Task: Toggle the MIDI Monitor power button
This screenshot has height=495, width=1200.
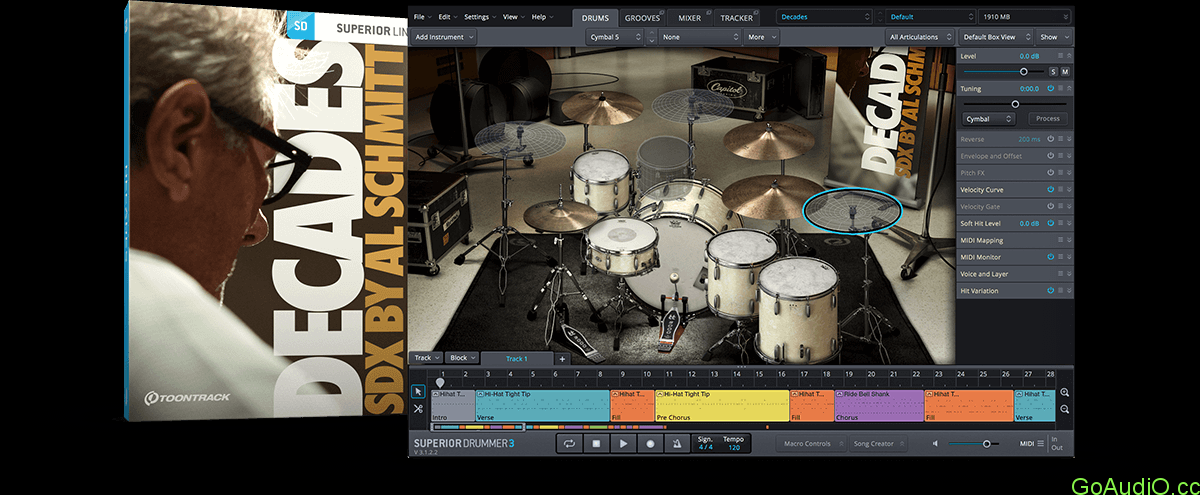Action: 1051,257
